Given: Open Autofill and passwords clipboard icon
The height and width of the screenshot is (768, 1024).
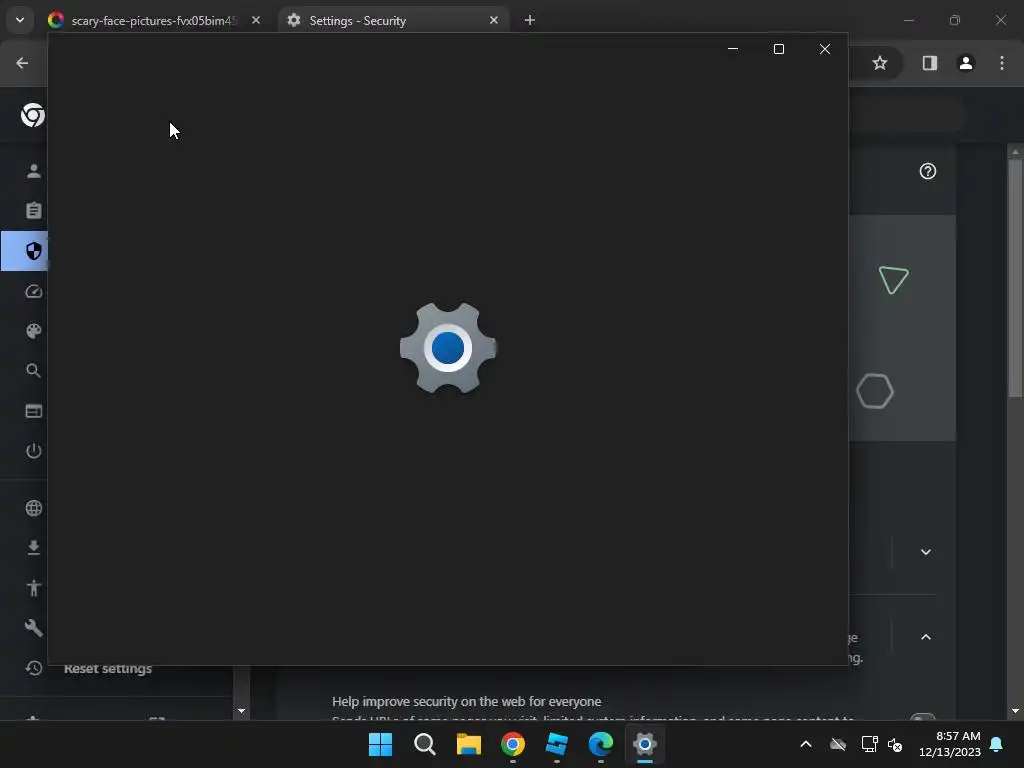Looking at the screenshot, I should coord(34,210).
